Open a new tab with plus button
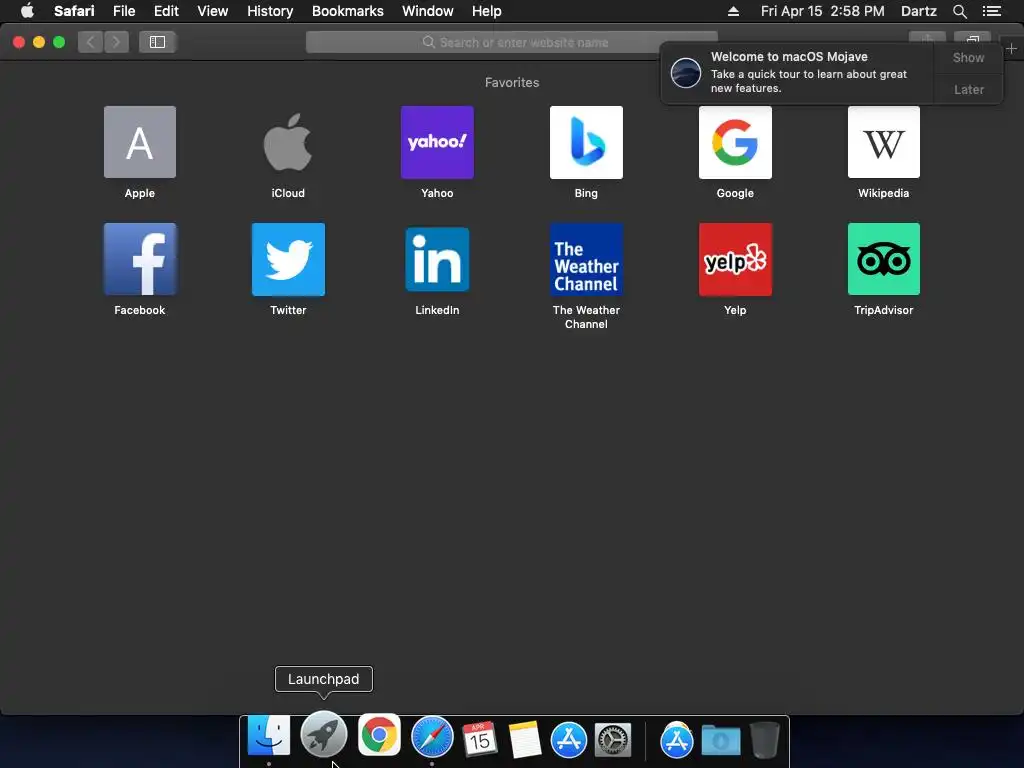Viewport: 1024px width, 768px height. tap(1011, 48)
